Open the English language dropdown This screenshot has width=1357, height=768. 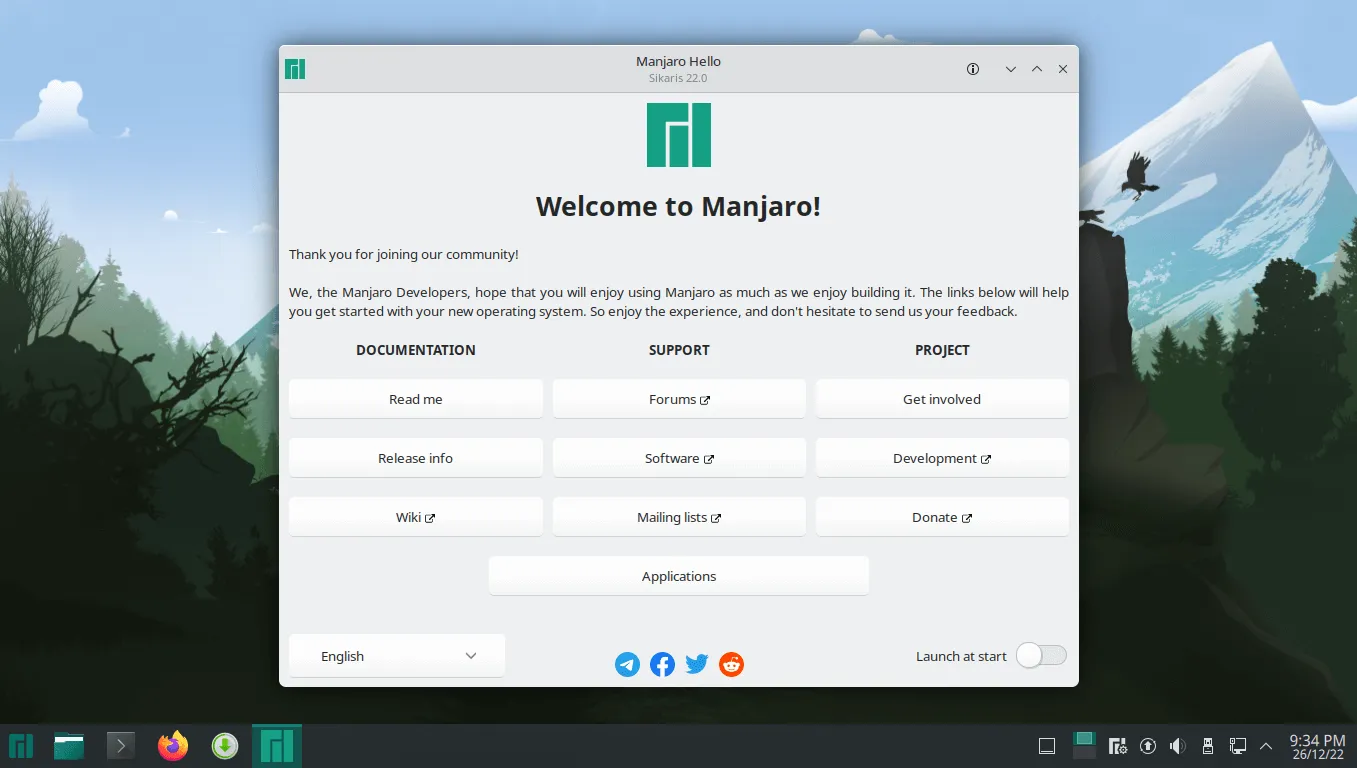point(397,656)
